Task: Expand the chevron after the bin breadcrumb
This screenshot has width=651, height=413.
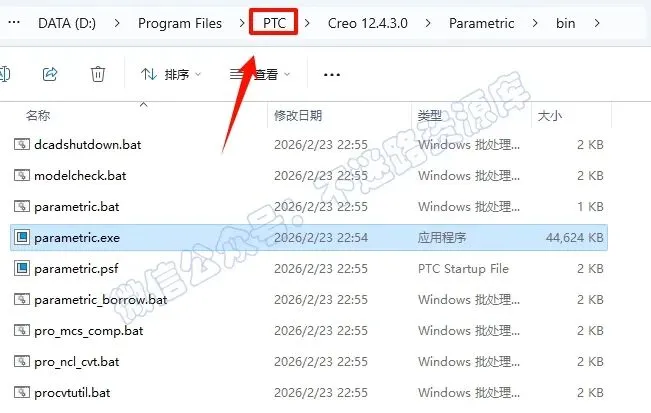Action: (597, 23)
